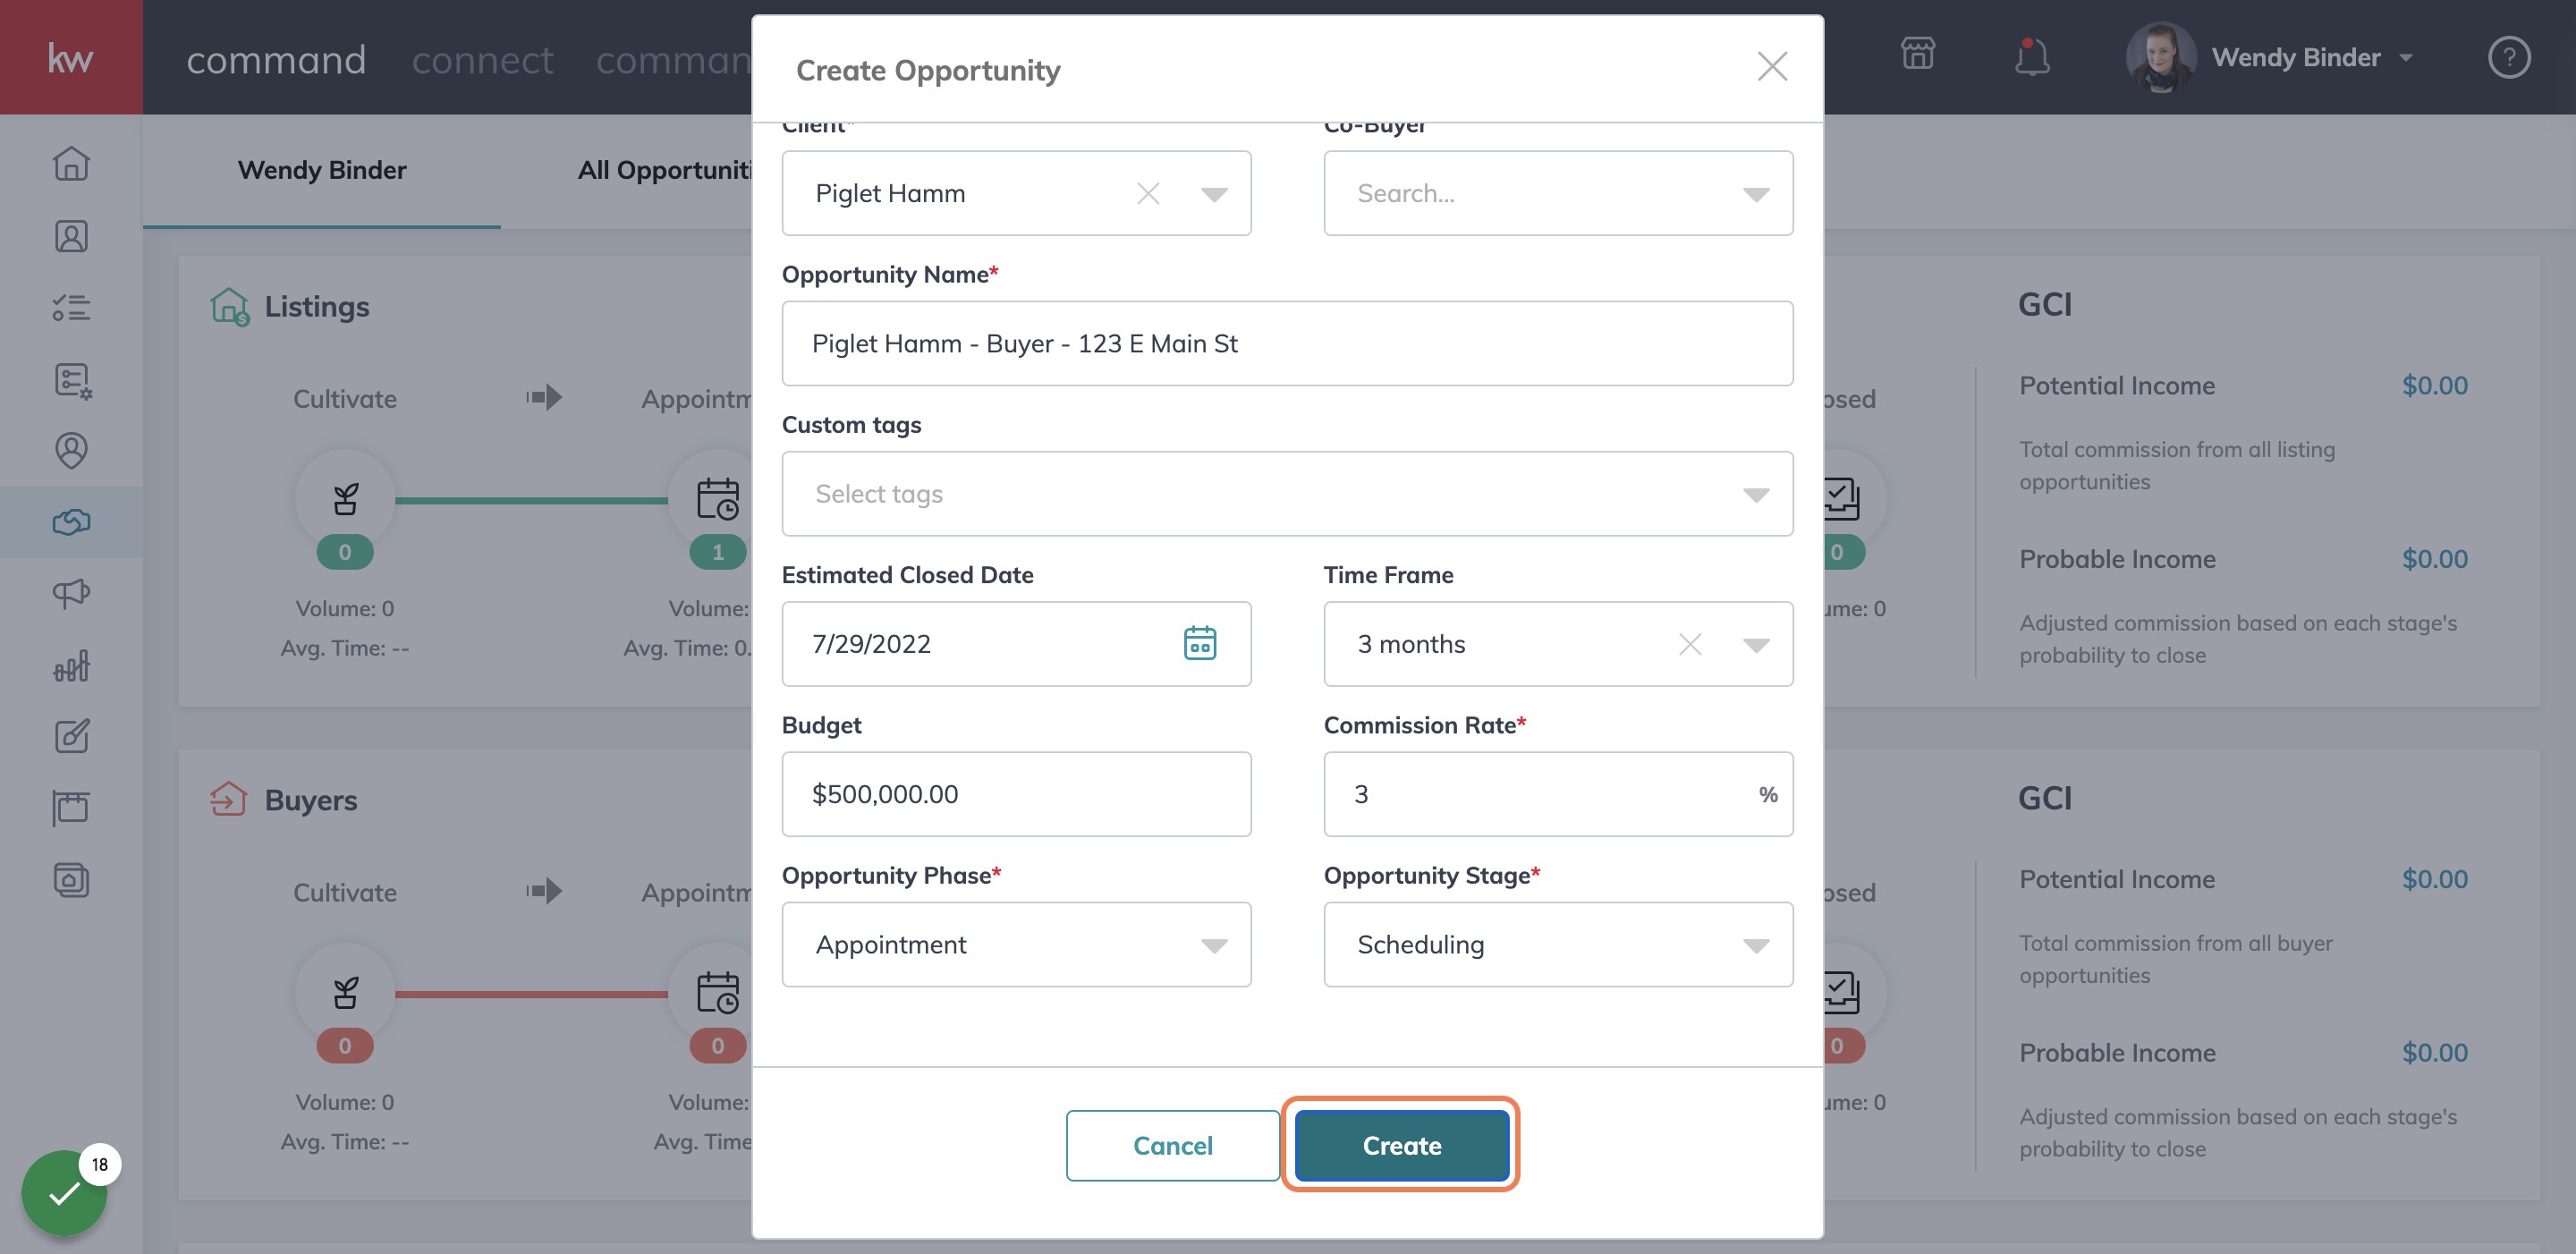Screen dimensions: 2576x1254
Task: Click into the Budget input field
Action: pos(1016,794)
